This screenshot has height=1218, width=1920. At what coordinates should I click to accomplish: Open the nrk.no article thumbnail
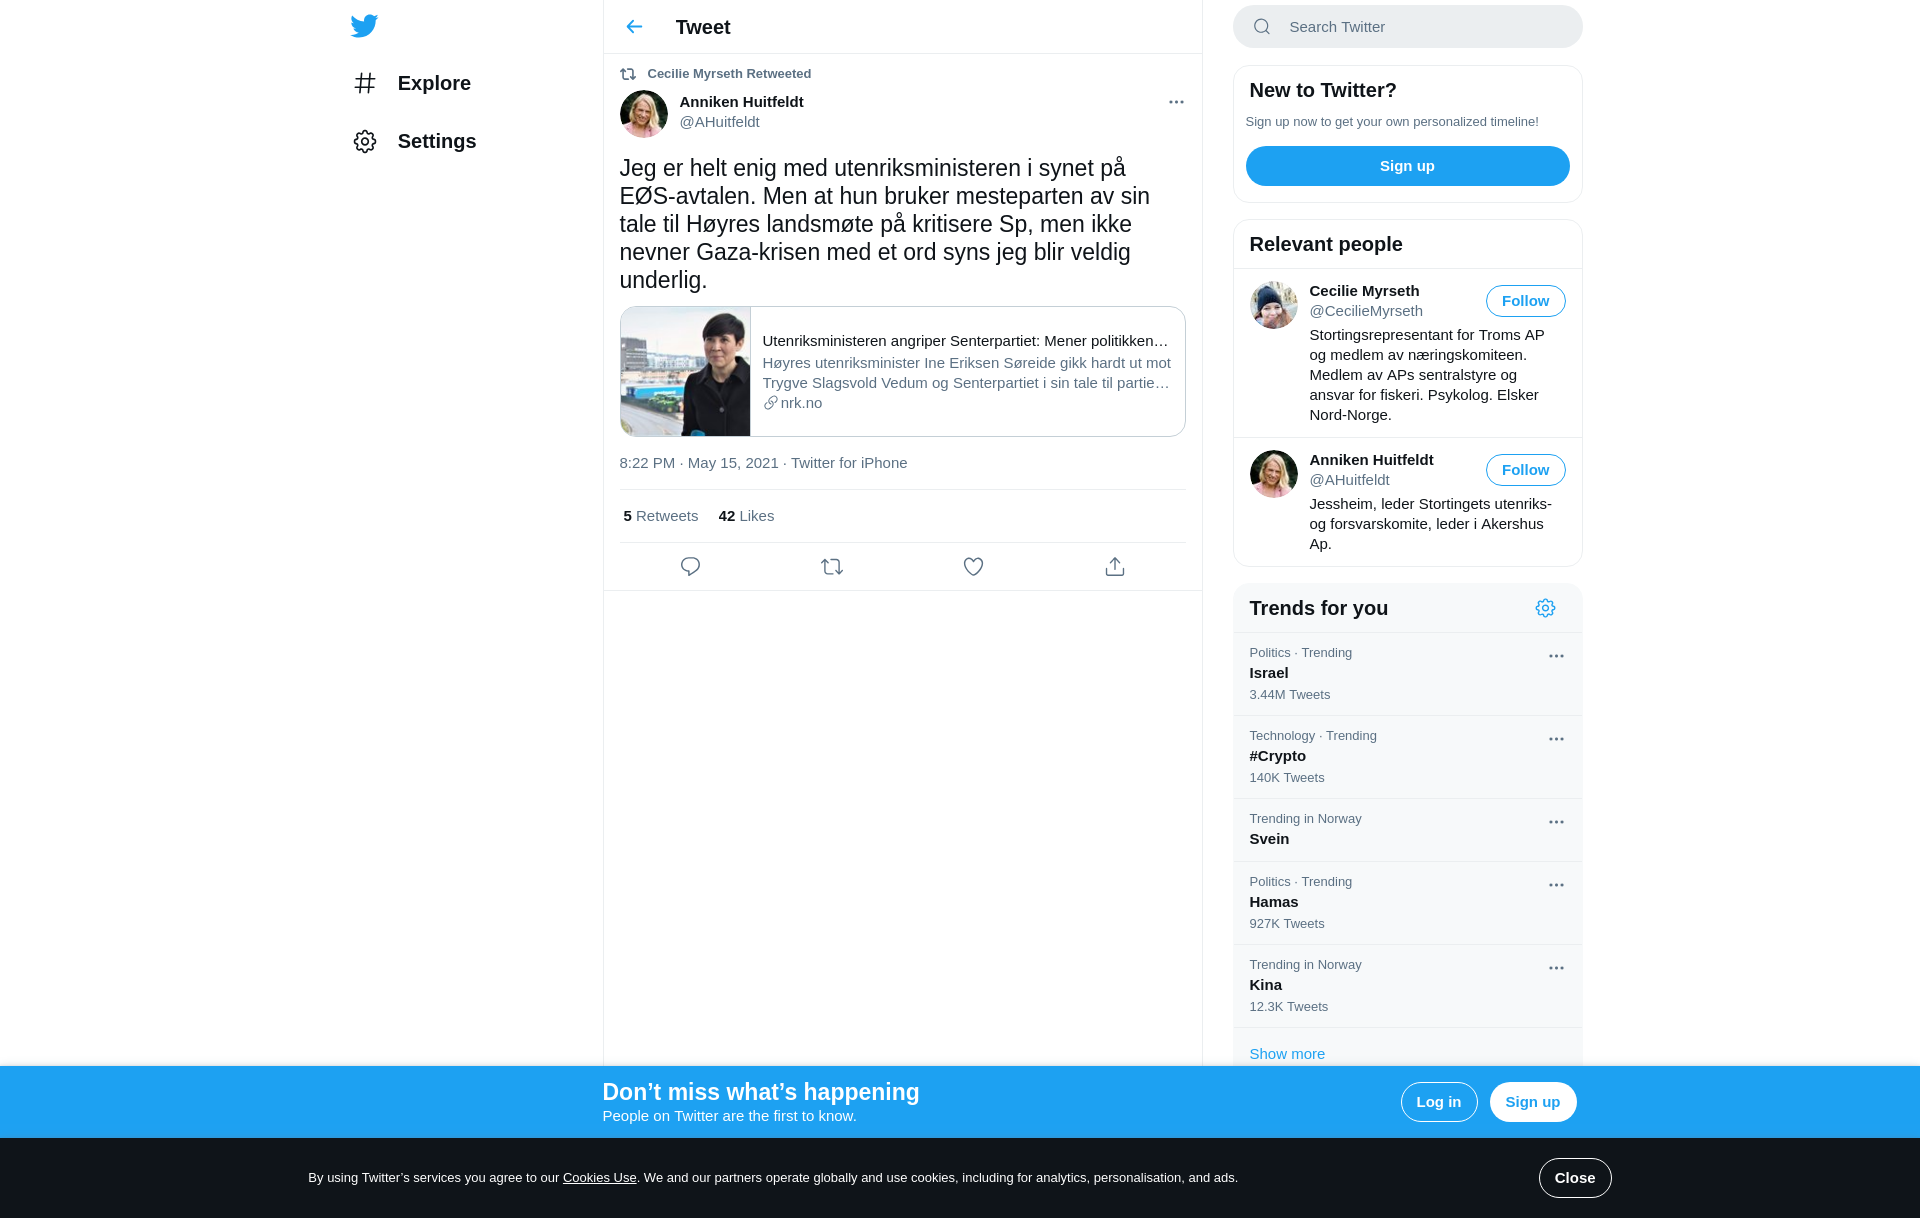click(685, 372)
